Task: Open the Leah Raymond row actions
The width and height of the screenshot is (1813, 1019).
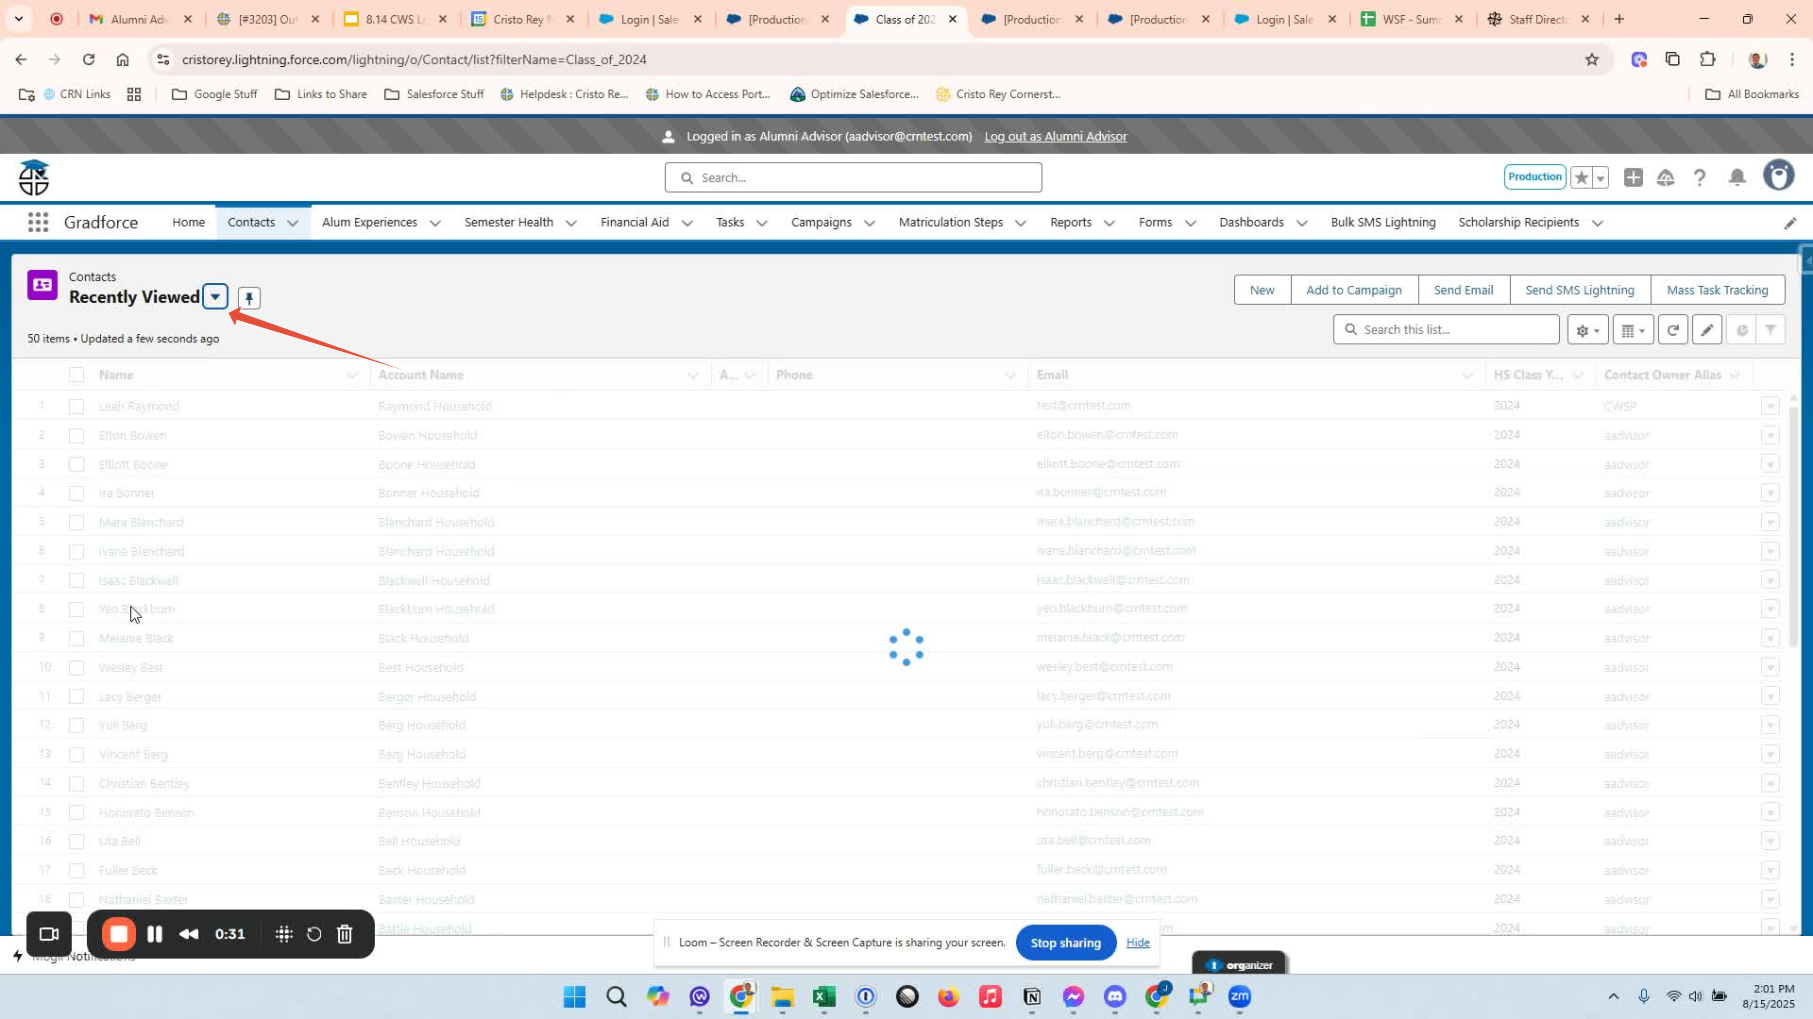Action: [1770, 406]
